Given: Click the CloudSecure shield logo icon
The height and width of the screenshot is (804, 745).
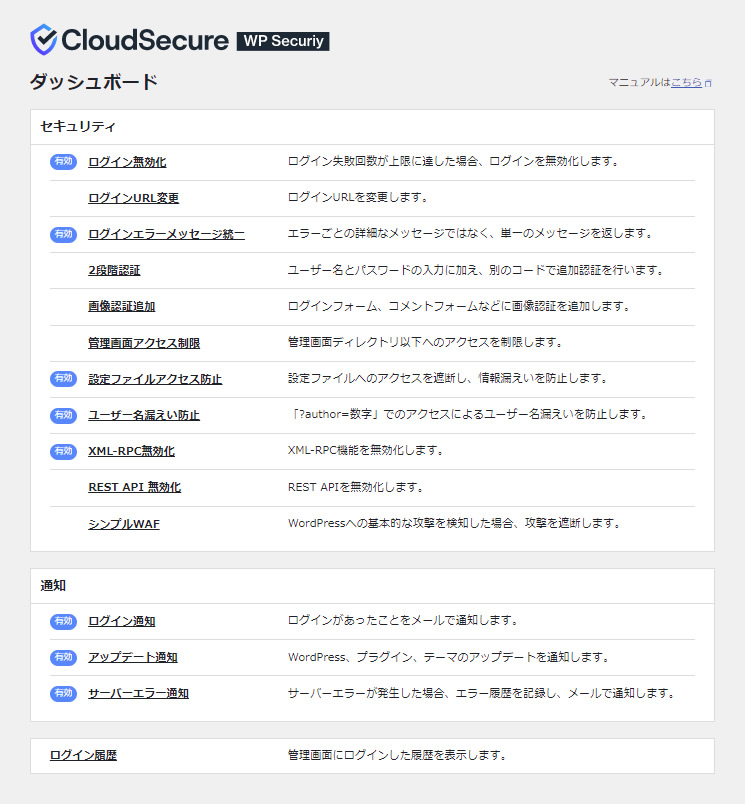Looking at the screenshot, I should click(43, 39).
